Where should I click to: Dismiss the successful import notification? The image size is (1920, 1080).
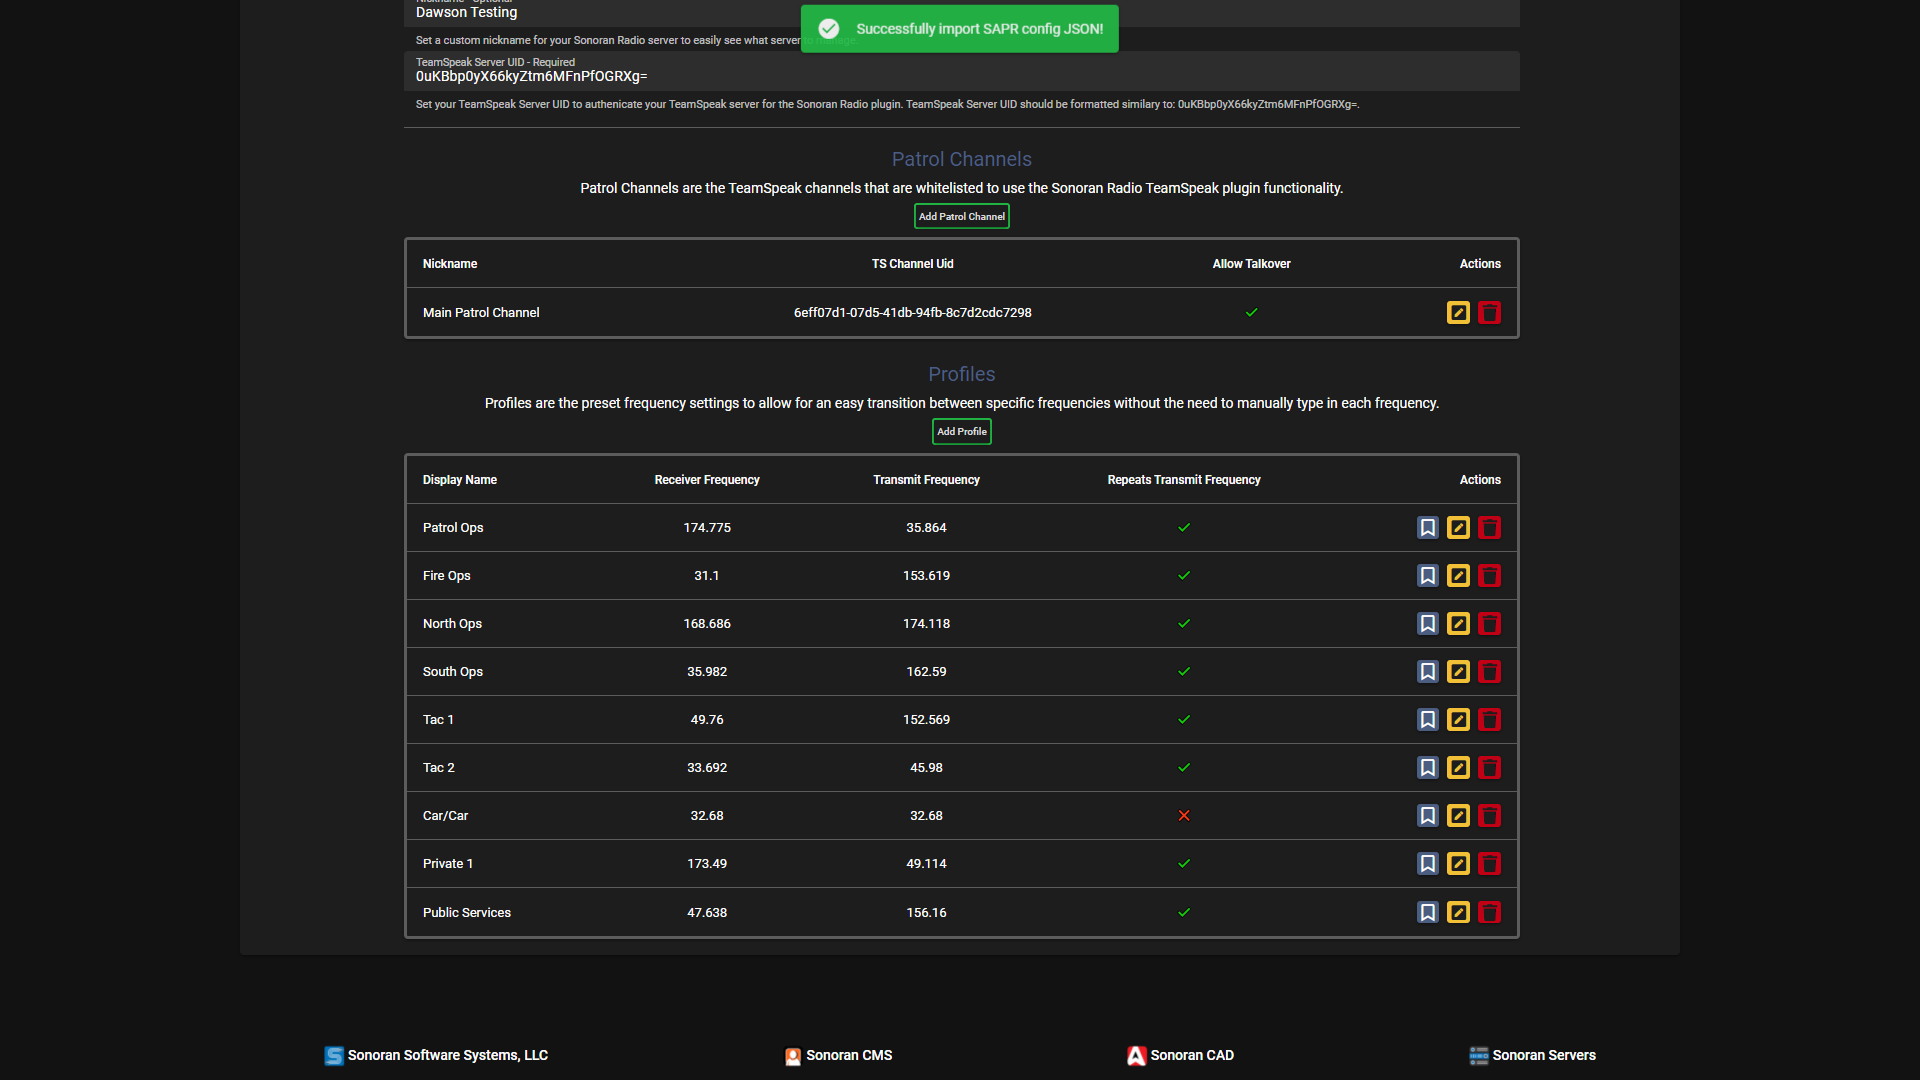(x=959, y=29)
